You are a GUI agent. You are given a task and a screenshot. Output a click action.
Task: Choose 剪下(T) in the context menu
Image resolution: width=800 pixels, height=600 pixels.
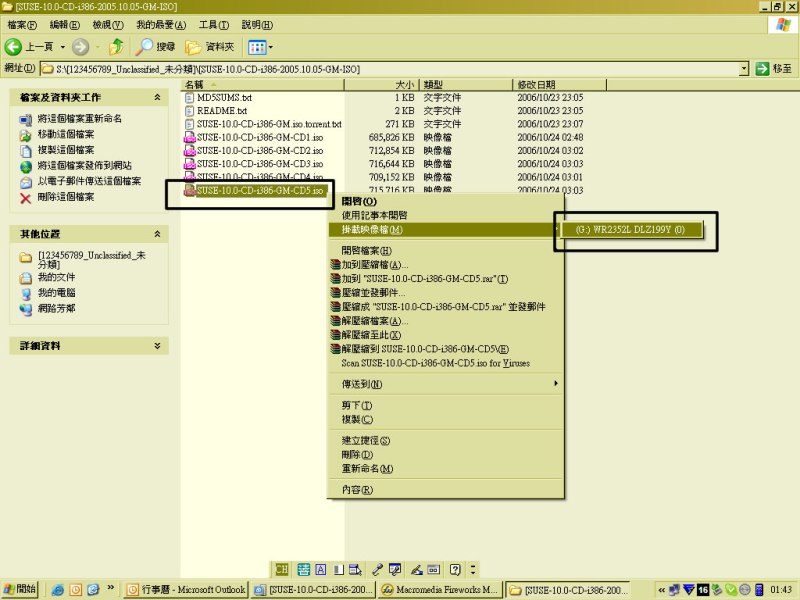click(x=445, y=405)
